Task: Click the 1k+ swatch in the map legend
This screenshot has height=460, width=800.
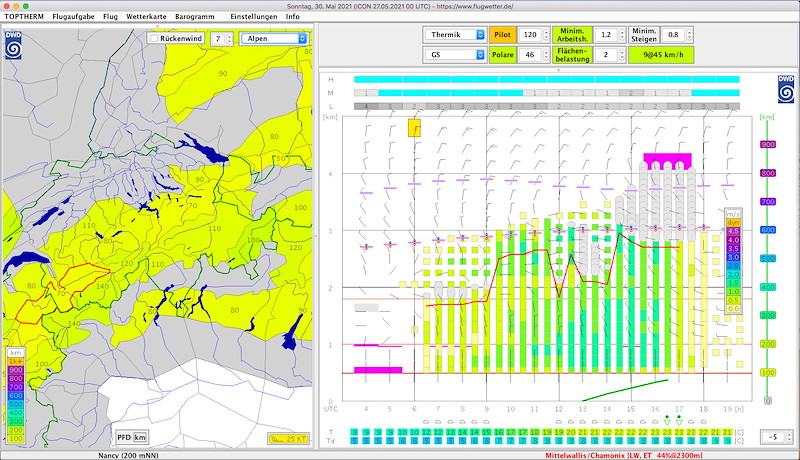Action: [x=16, y=362]
